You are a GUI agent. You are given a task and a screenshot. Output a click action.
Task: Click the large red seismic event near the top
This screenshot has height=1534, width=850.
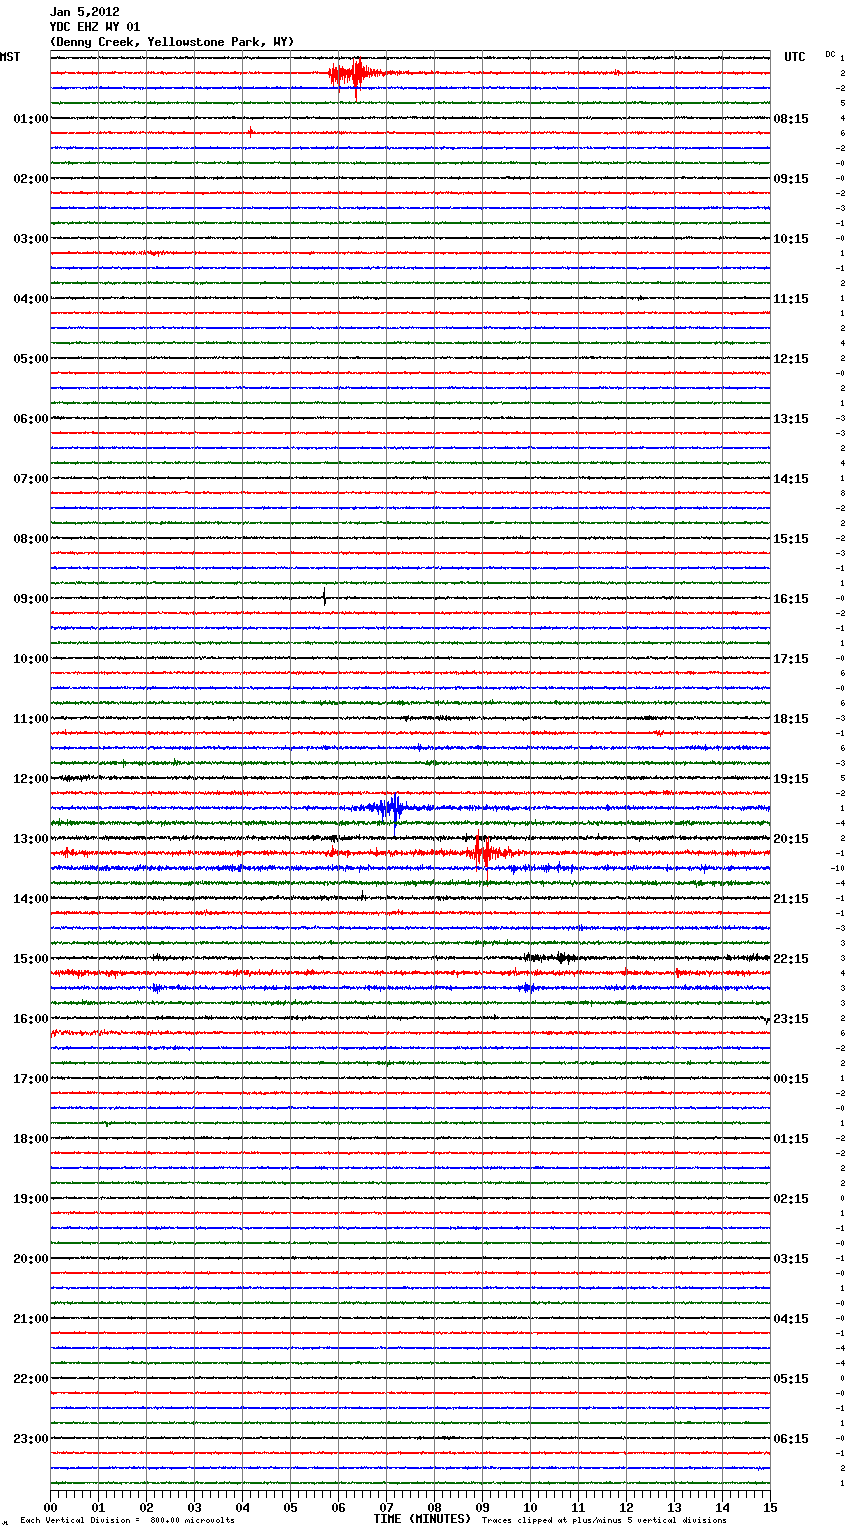pos(355,74)
